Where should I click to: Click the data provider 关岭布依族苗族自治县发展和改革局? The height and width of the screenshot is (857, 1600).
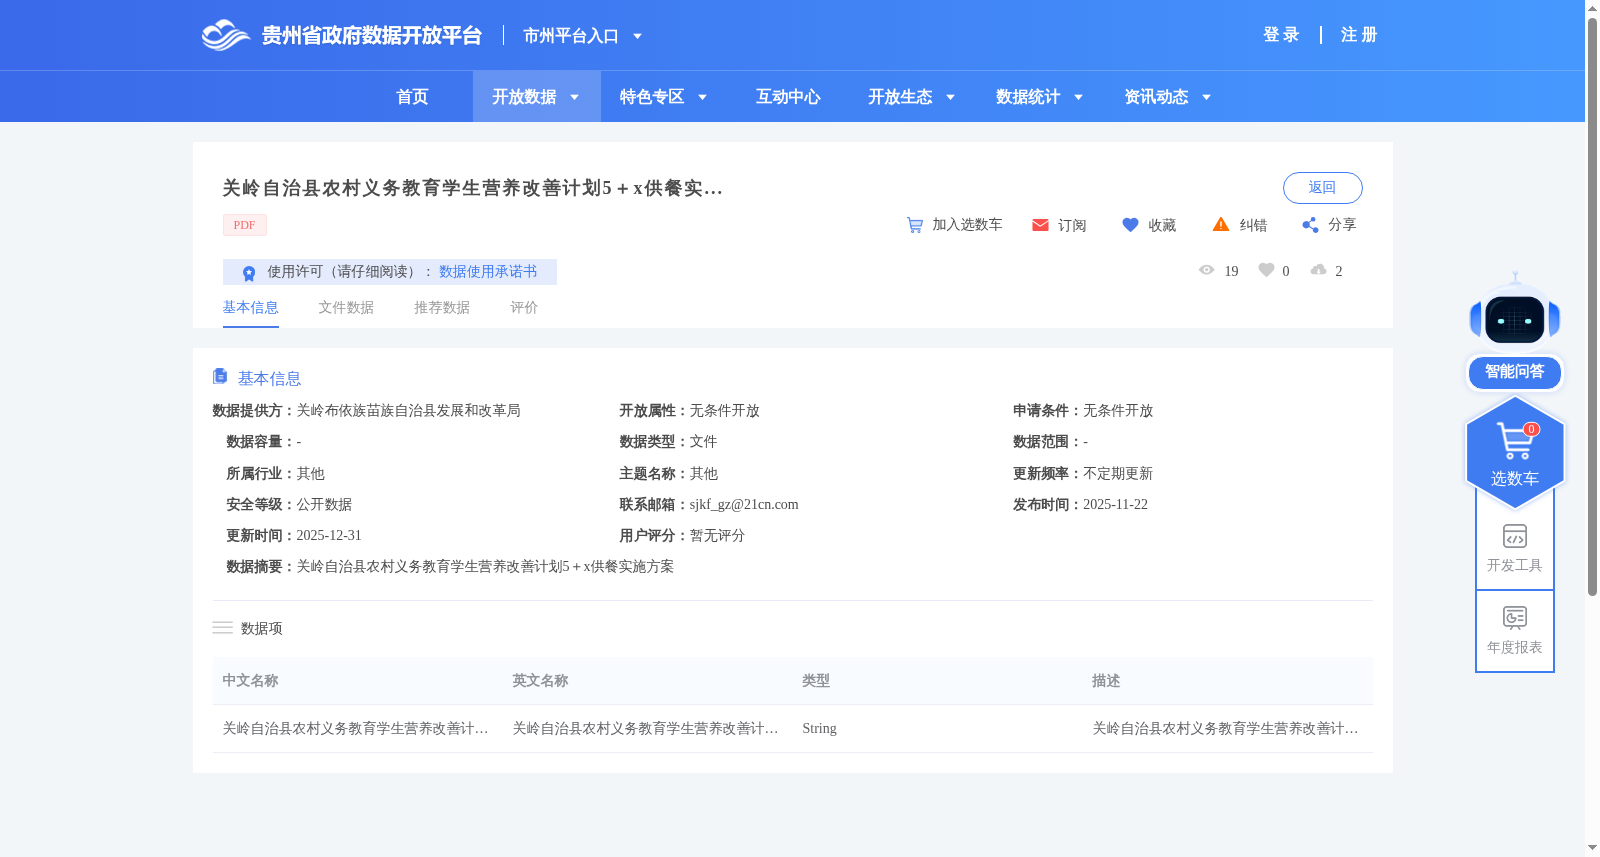(x=408, y=411)
